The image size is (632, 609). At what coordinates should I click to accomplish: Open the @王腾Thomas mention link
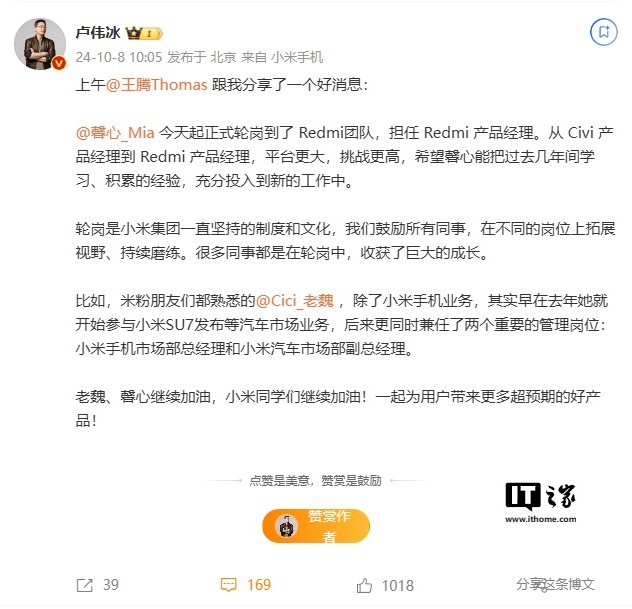[x=157, y=85]
